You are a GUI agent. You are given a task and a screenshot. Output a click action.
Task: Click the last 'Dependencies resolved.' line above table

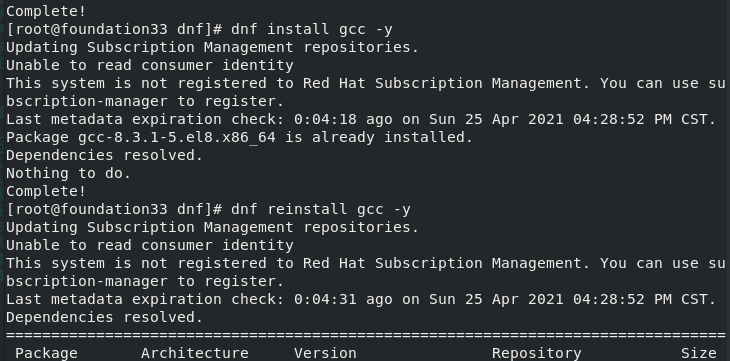tap(105, 318)
